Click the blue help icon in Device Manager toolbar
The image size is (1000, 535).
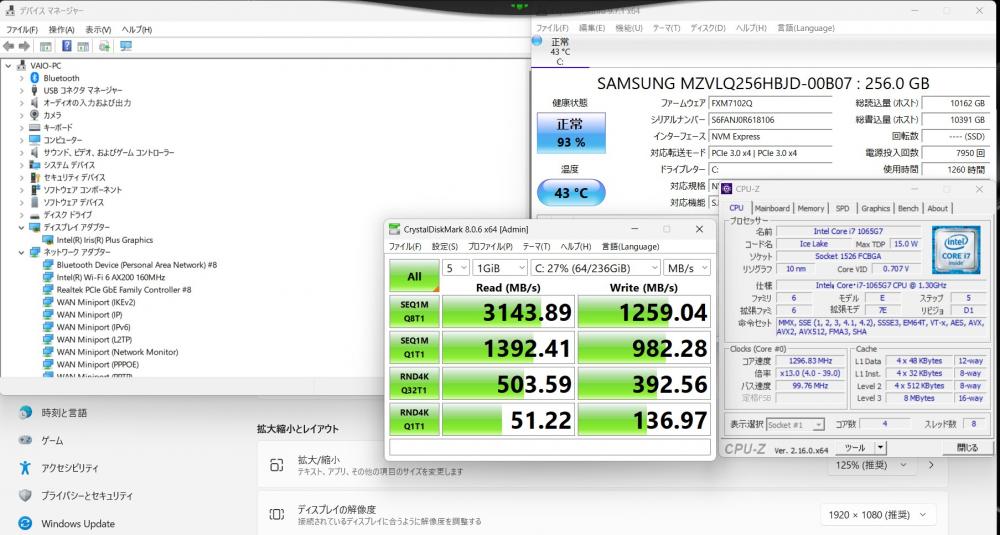coord(66,47)
